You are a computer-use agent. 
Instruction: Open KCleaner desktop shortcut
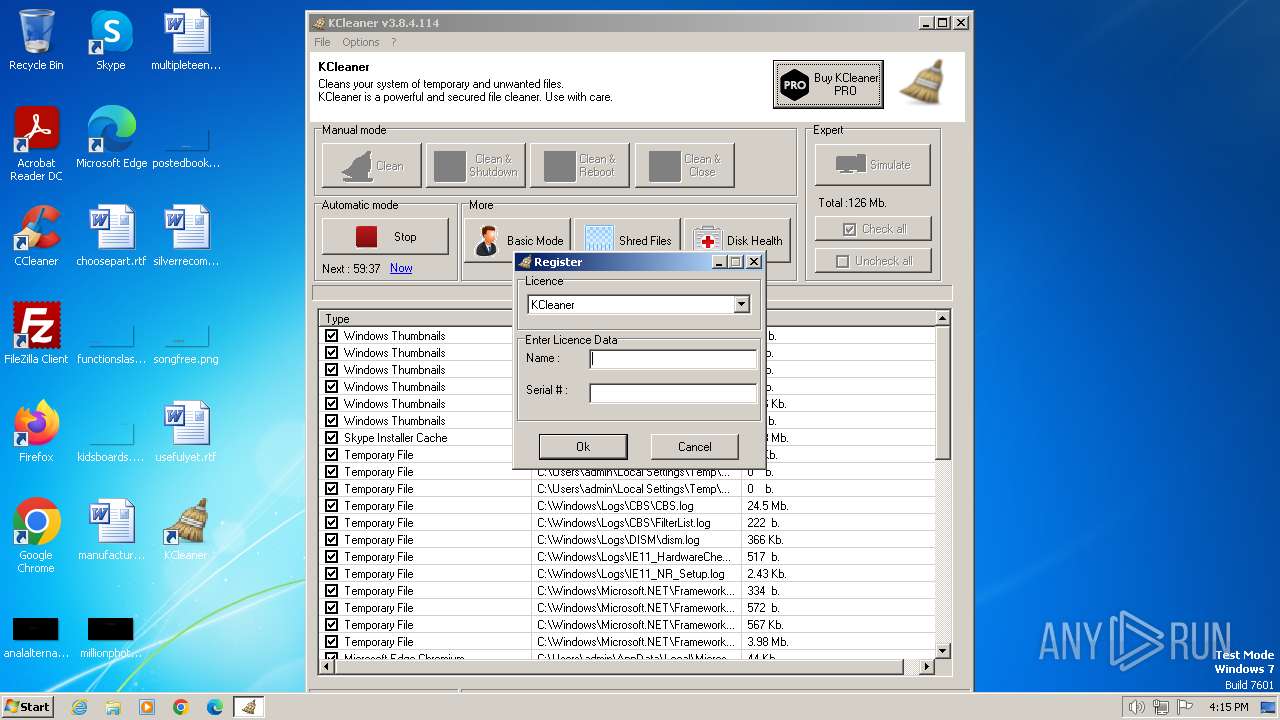coord(186,530)
